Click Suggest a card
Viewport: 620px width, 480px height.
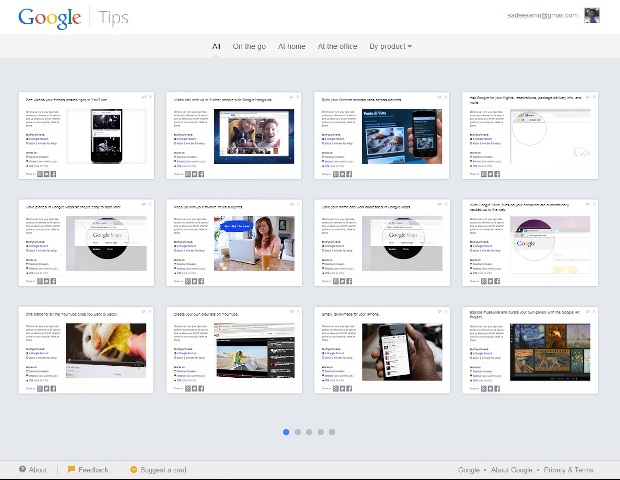(x=158, y=469)
